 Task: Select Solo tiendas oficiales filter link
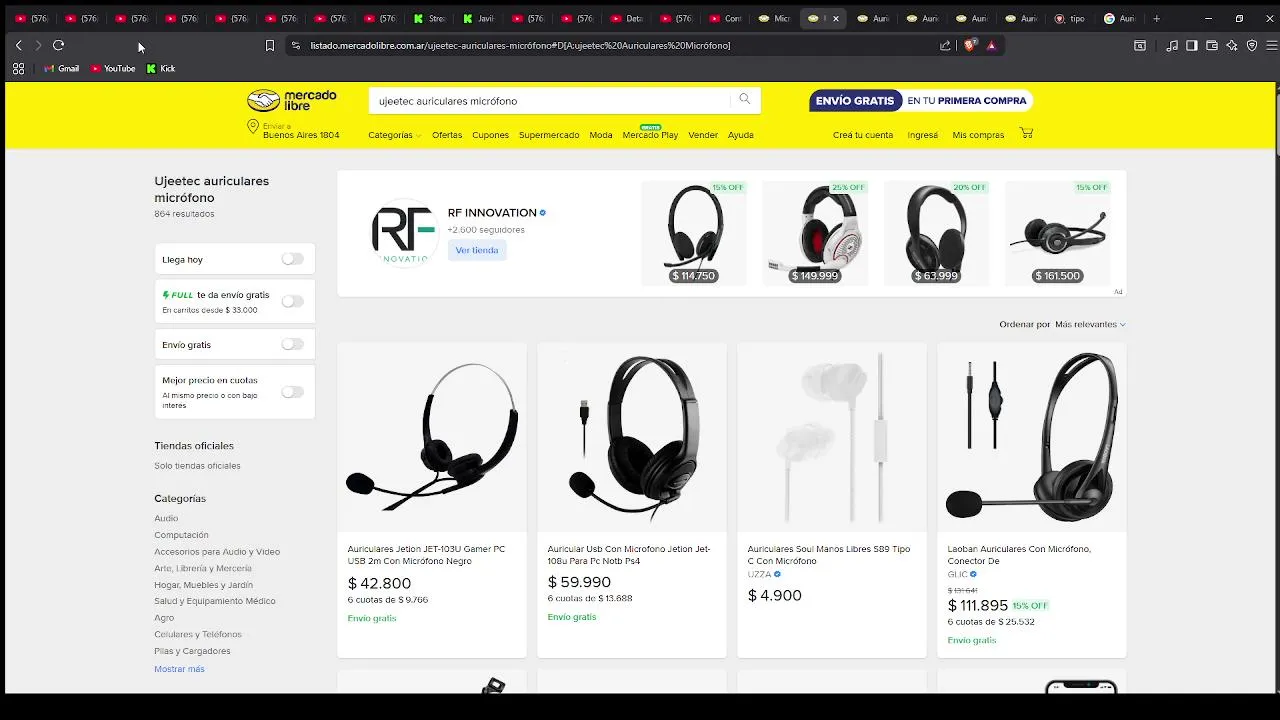tap(197, 466)
